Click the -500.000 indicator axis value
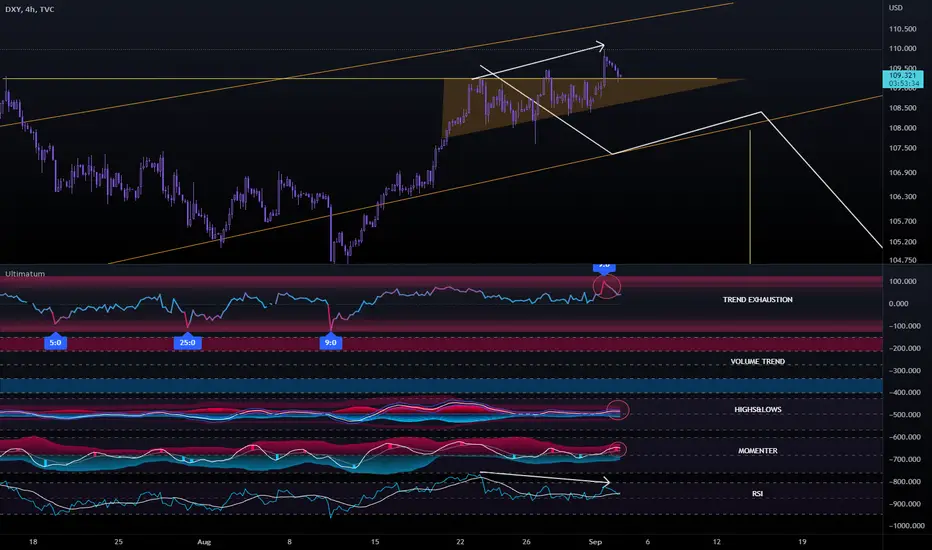Image resolution: width=932 pixels, height=550 pixels. coord(905,414)
